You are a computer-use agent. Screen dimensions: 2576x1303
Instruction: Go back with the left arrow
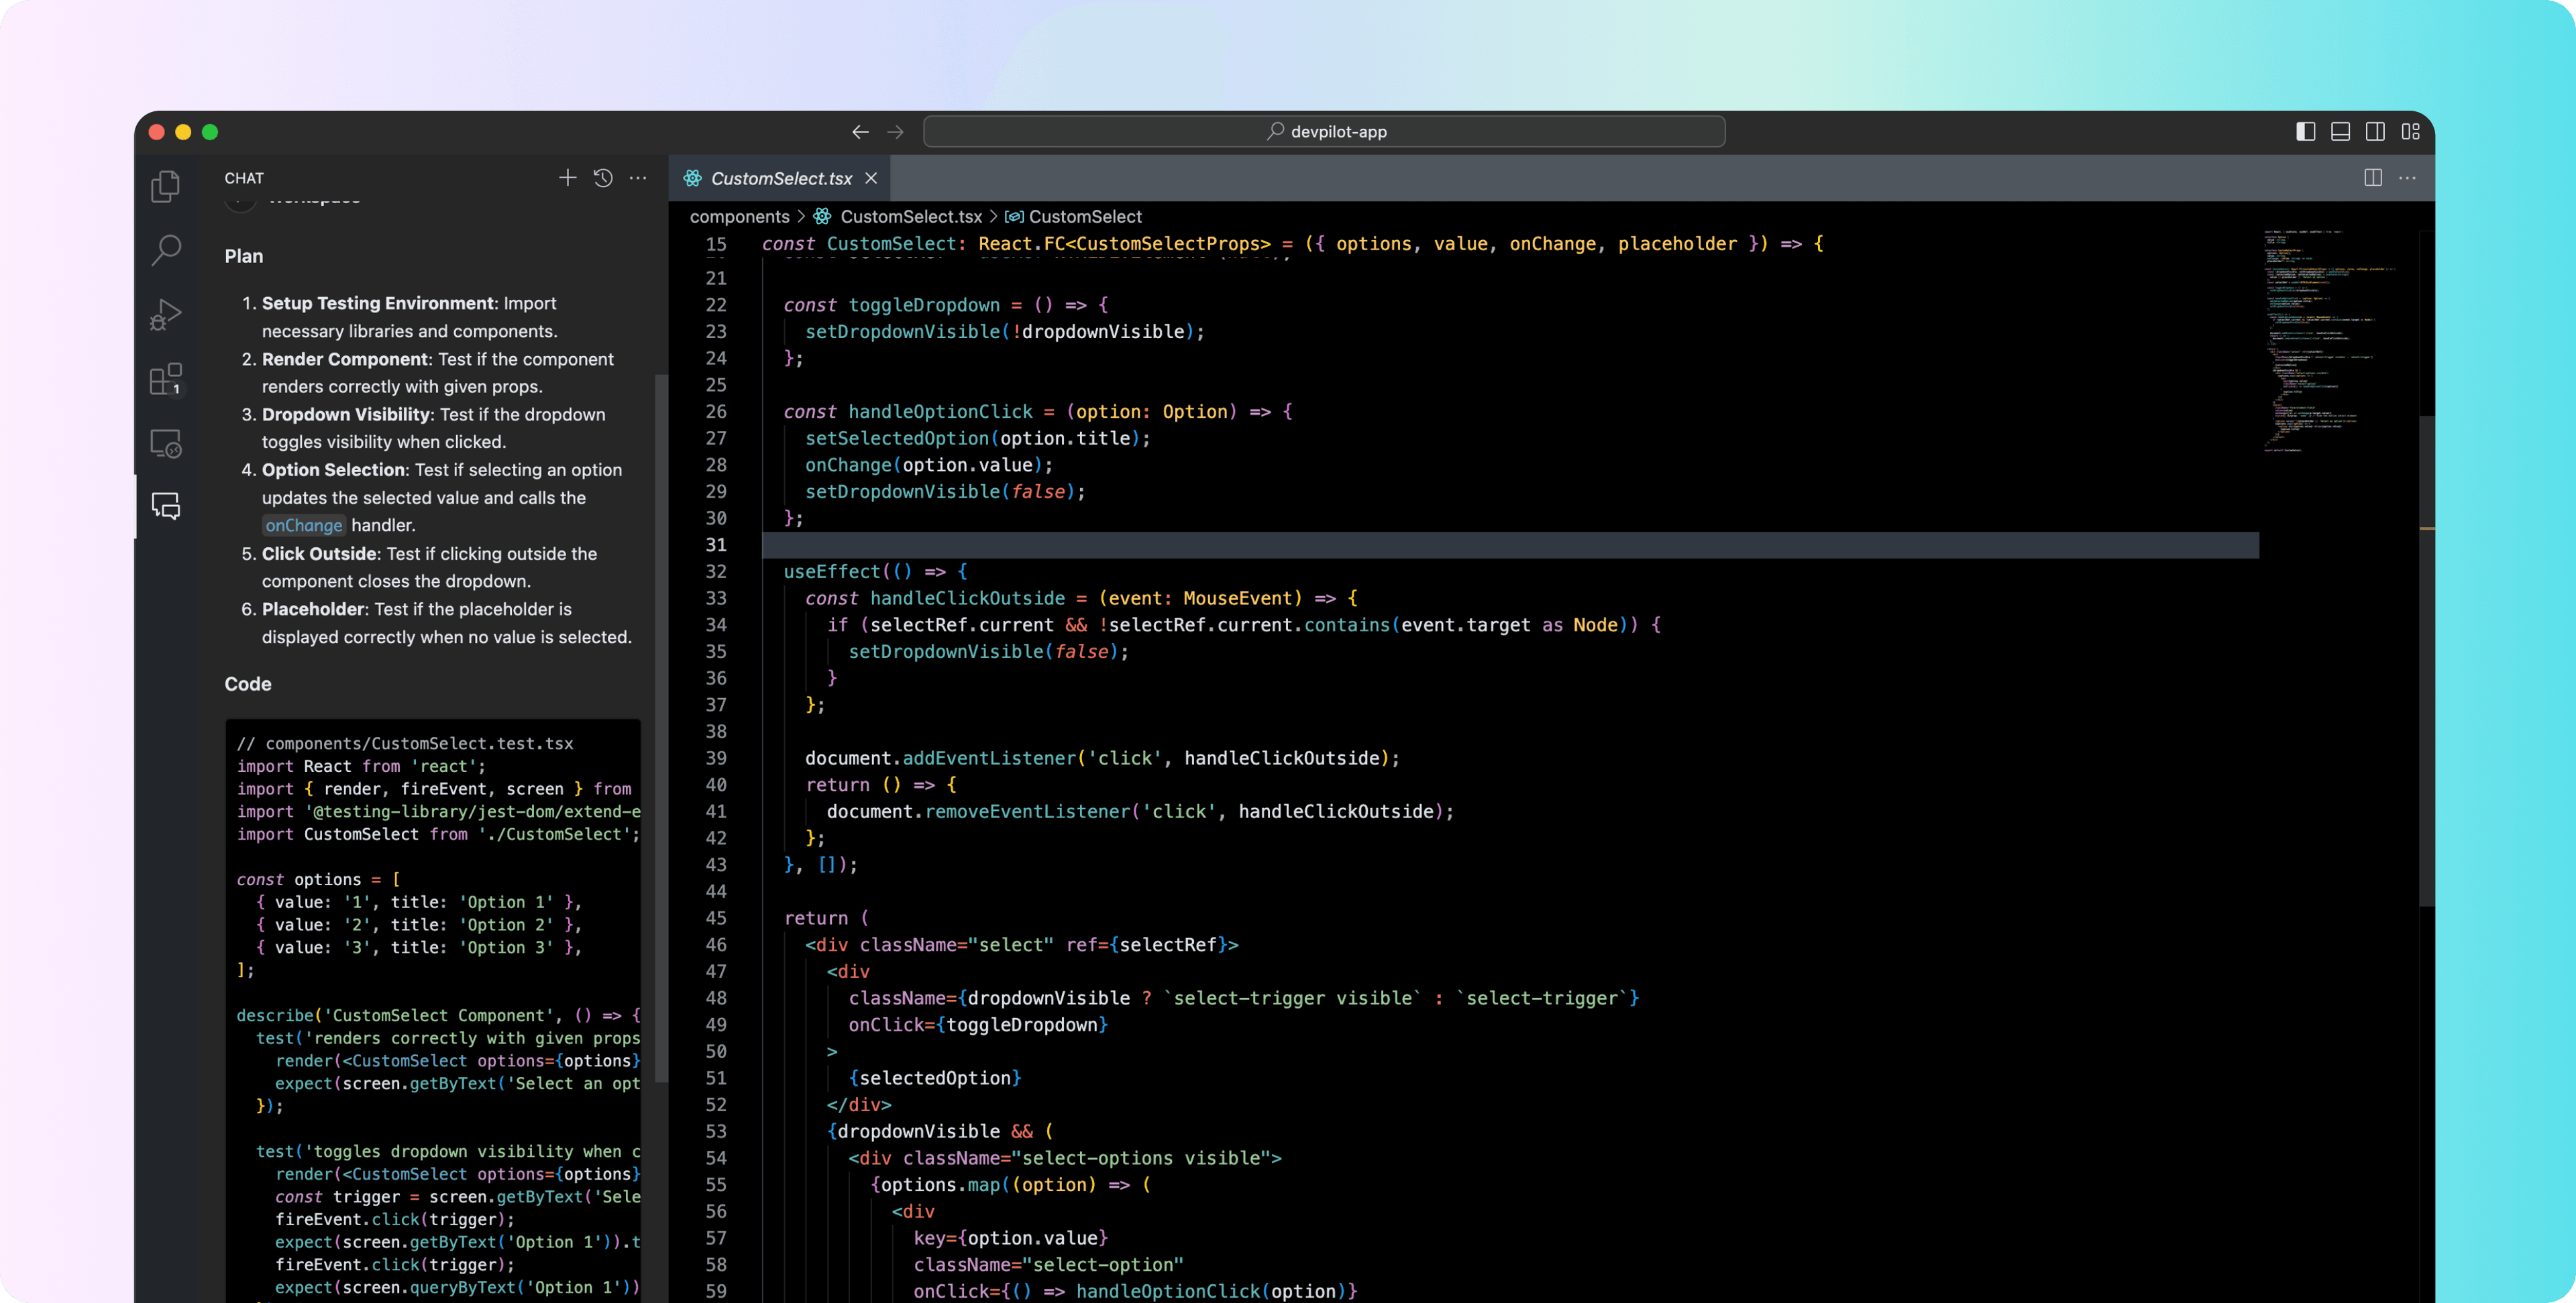pyautogui.click(x=860, y=132)
